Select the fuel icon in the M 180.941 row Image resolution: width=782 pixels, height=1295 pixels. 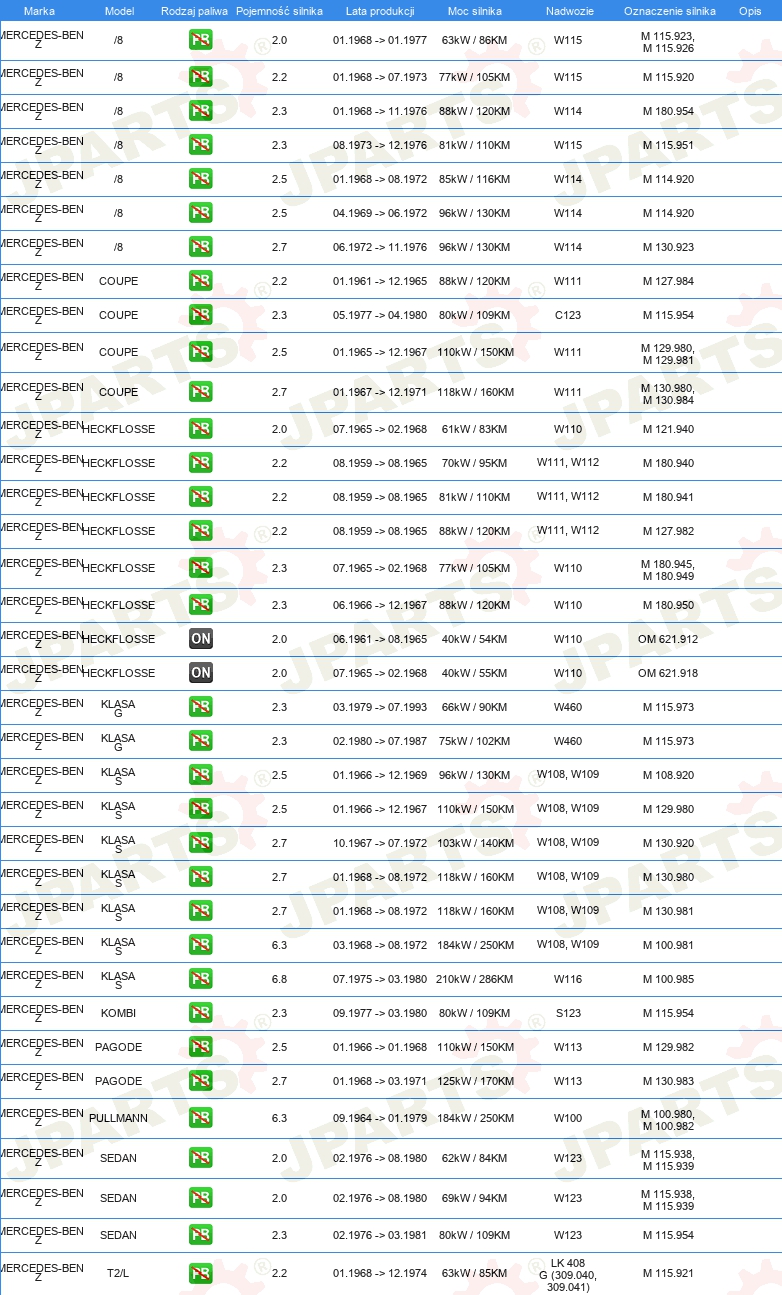[x=200, y=497]
